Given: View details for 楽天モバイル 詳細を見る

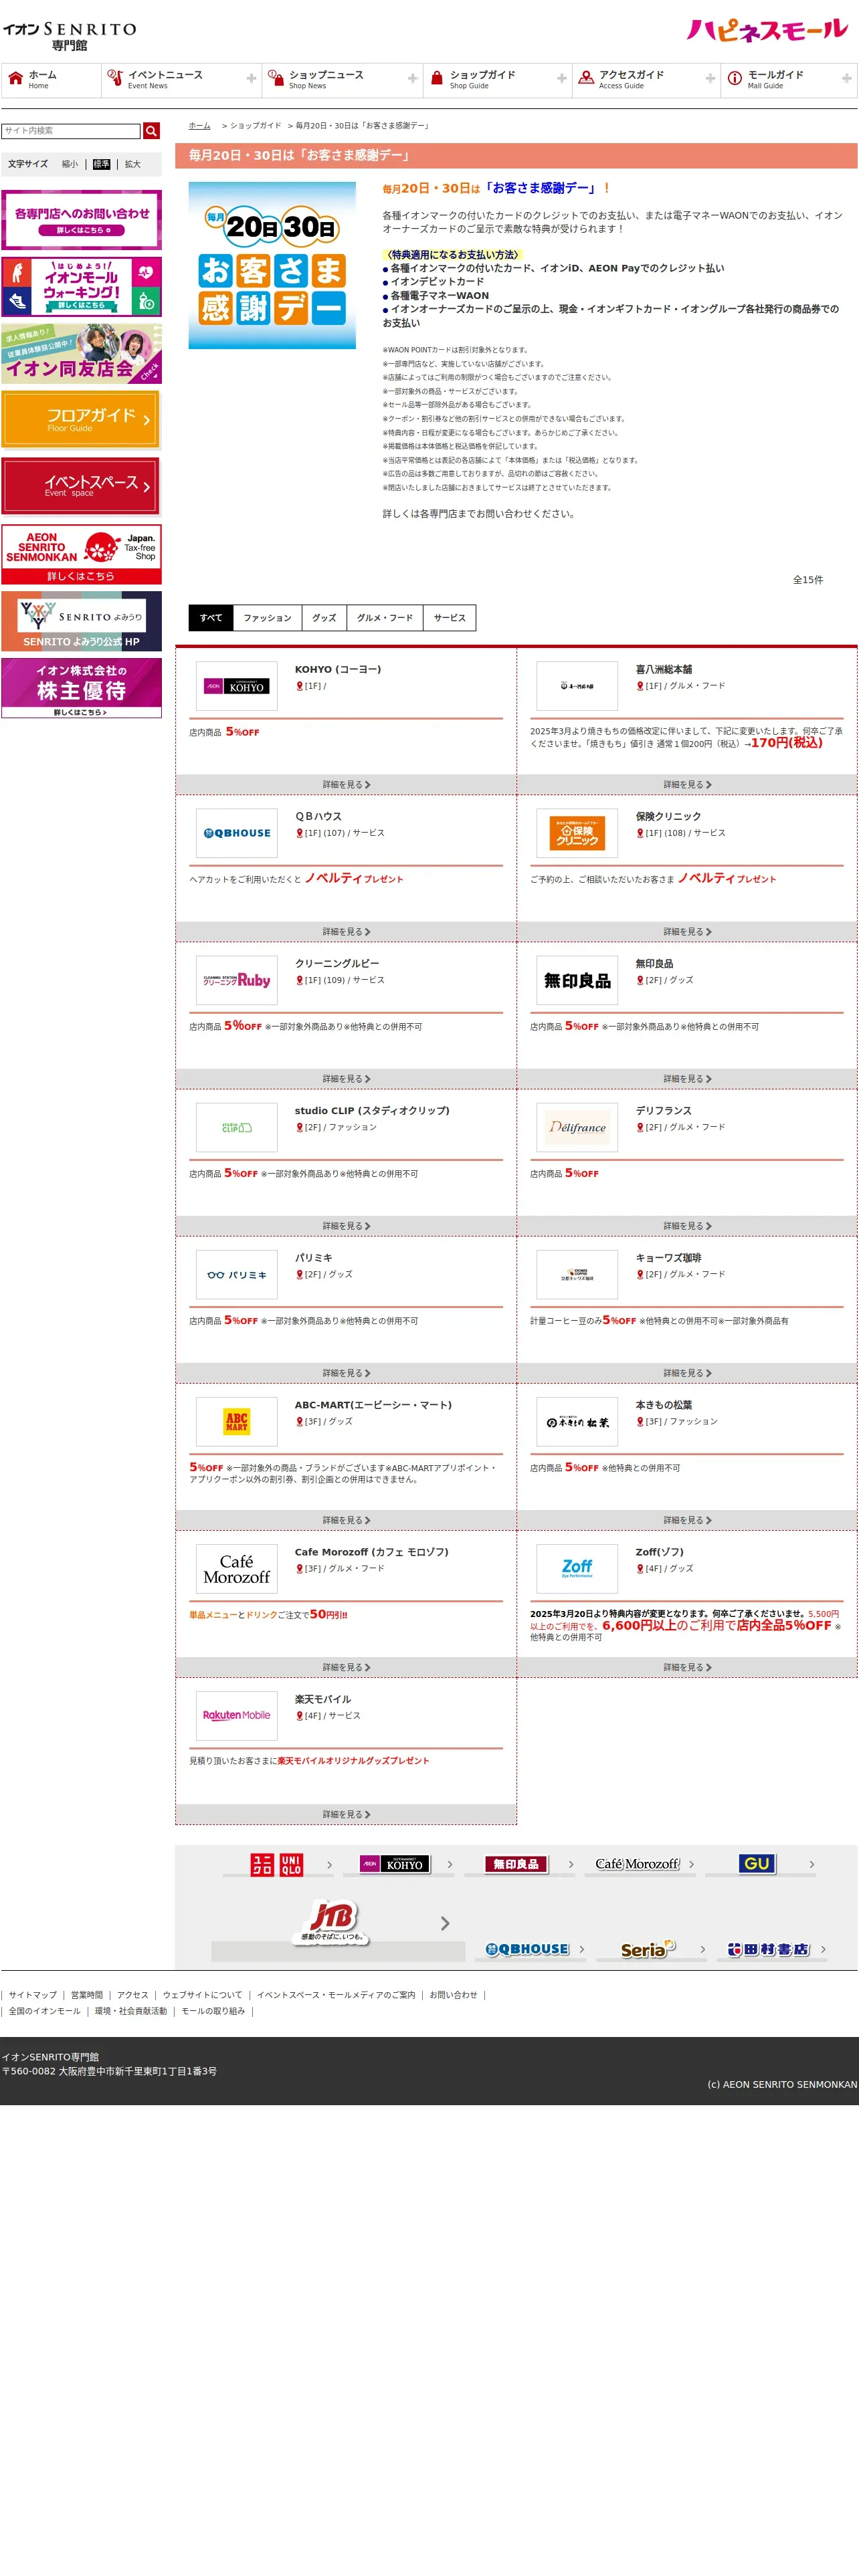Looking at the screenshot, I should tap(346, 1814).
